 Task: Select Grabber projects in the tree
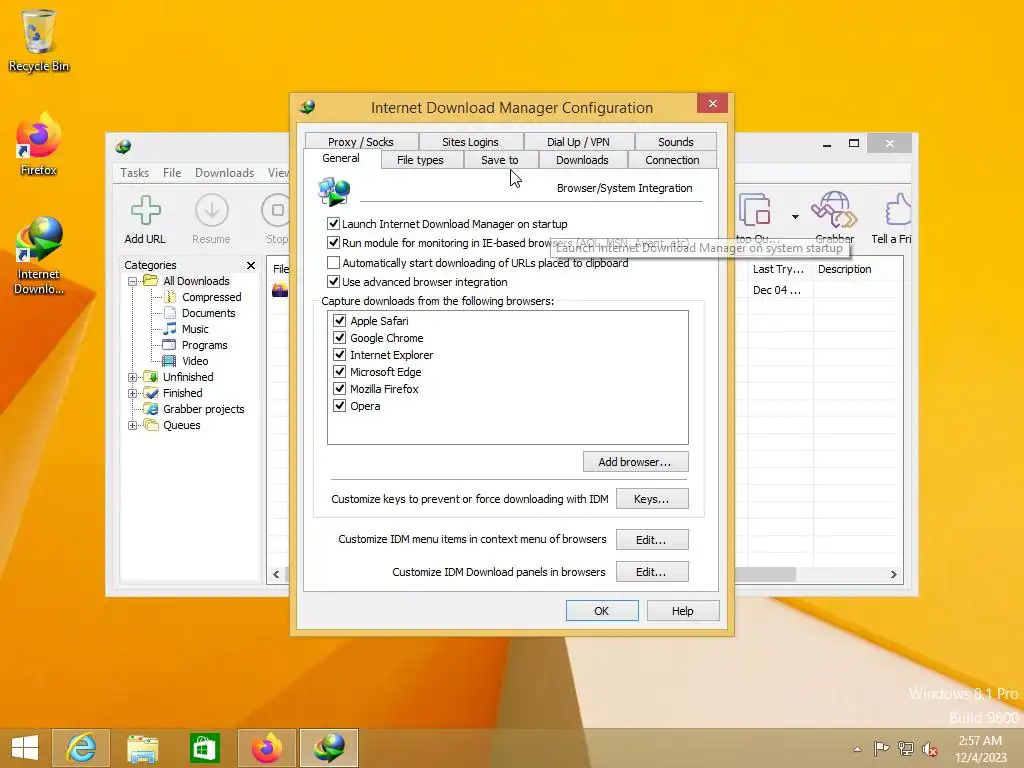click(203, 409)
